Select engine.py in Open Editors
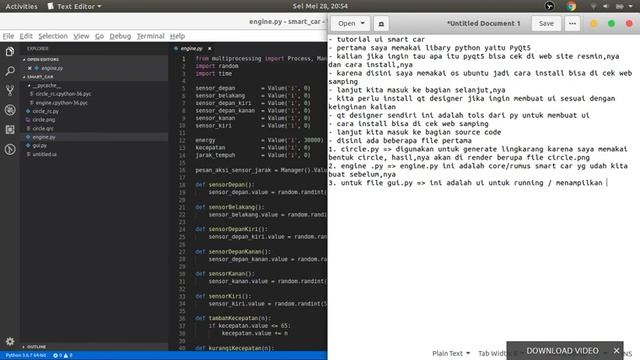This screenshot has height=360, width=640. pyautogui.click(x=52, y=68)
